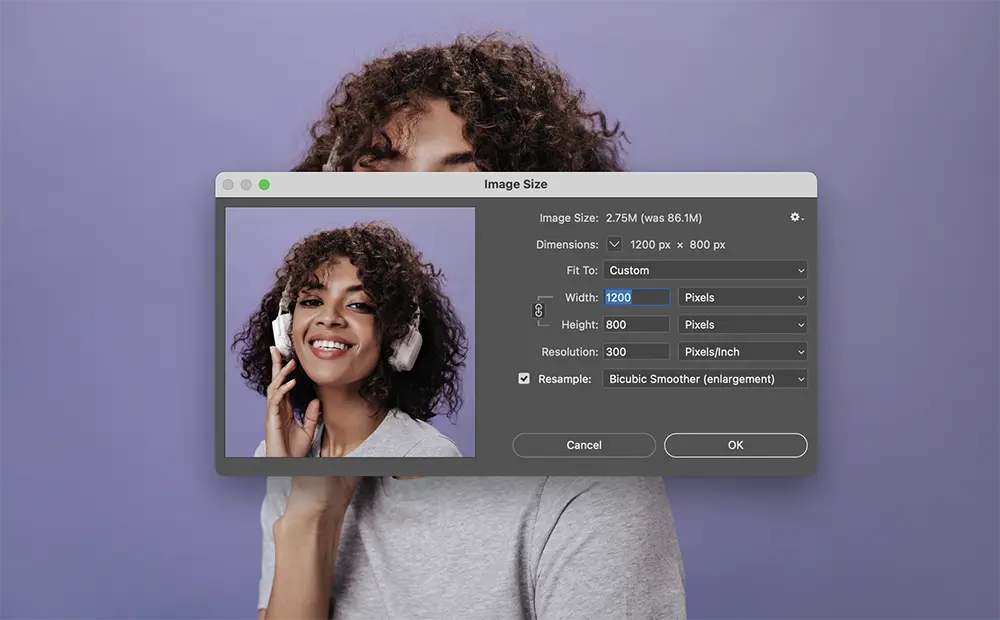Open the Height units Pixels dropdown
Image resolution: width=1000 pixels, height=620 pixels.
[x=742, y=325]
